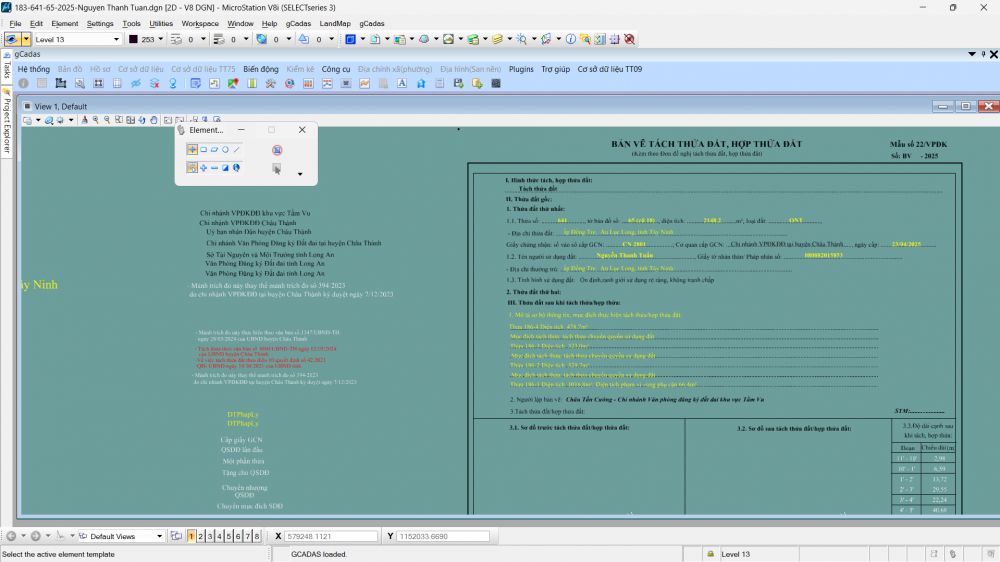Expand Element Selection extended settings arrow
This screenshot has width=1000, height=562.
(x=300, y=174)
